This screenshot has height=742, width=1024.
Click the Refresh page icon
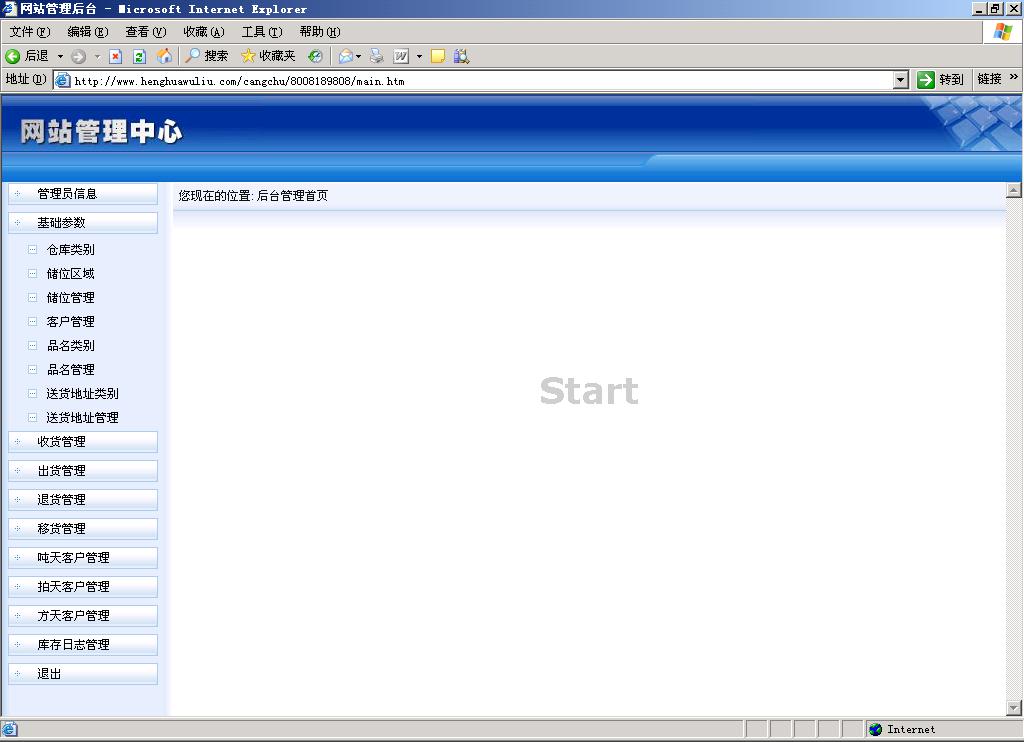pos(139,56)
